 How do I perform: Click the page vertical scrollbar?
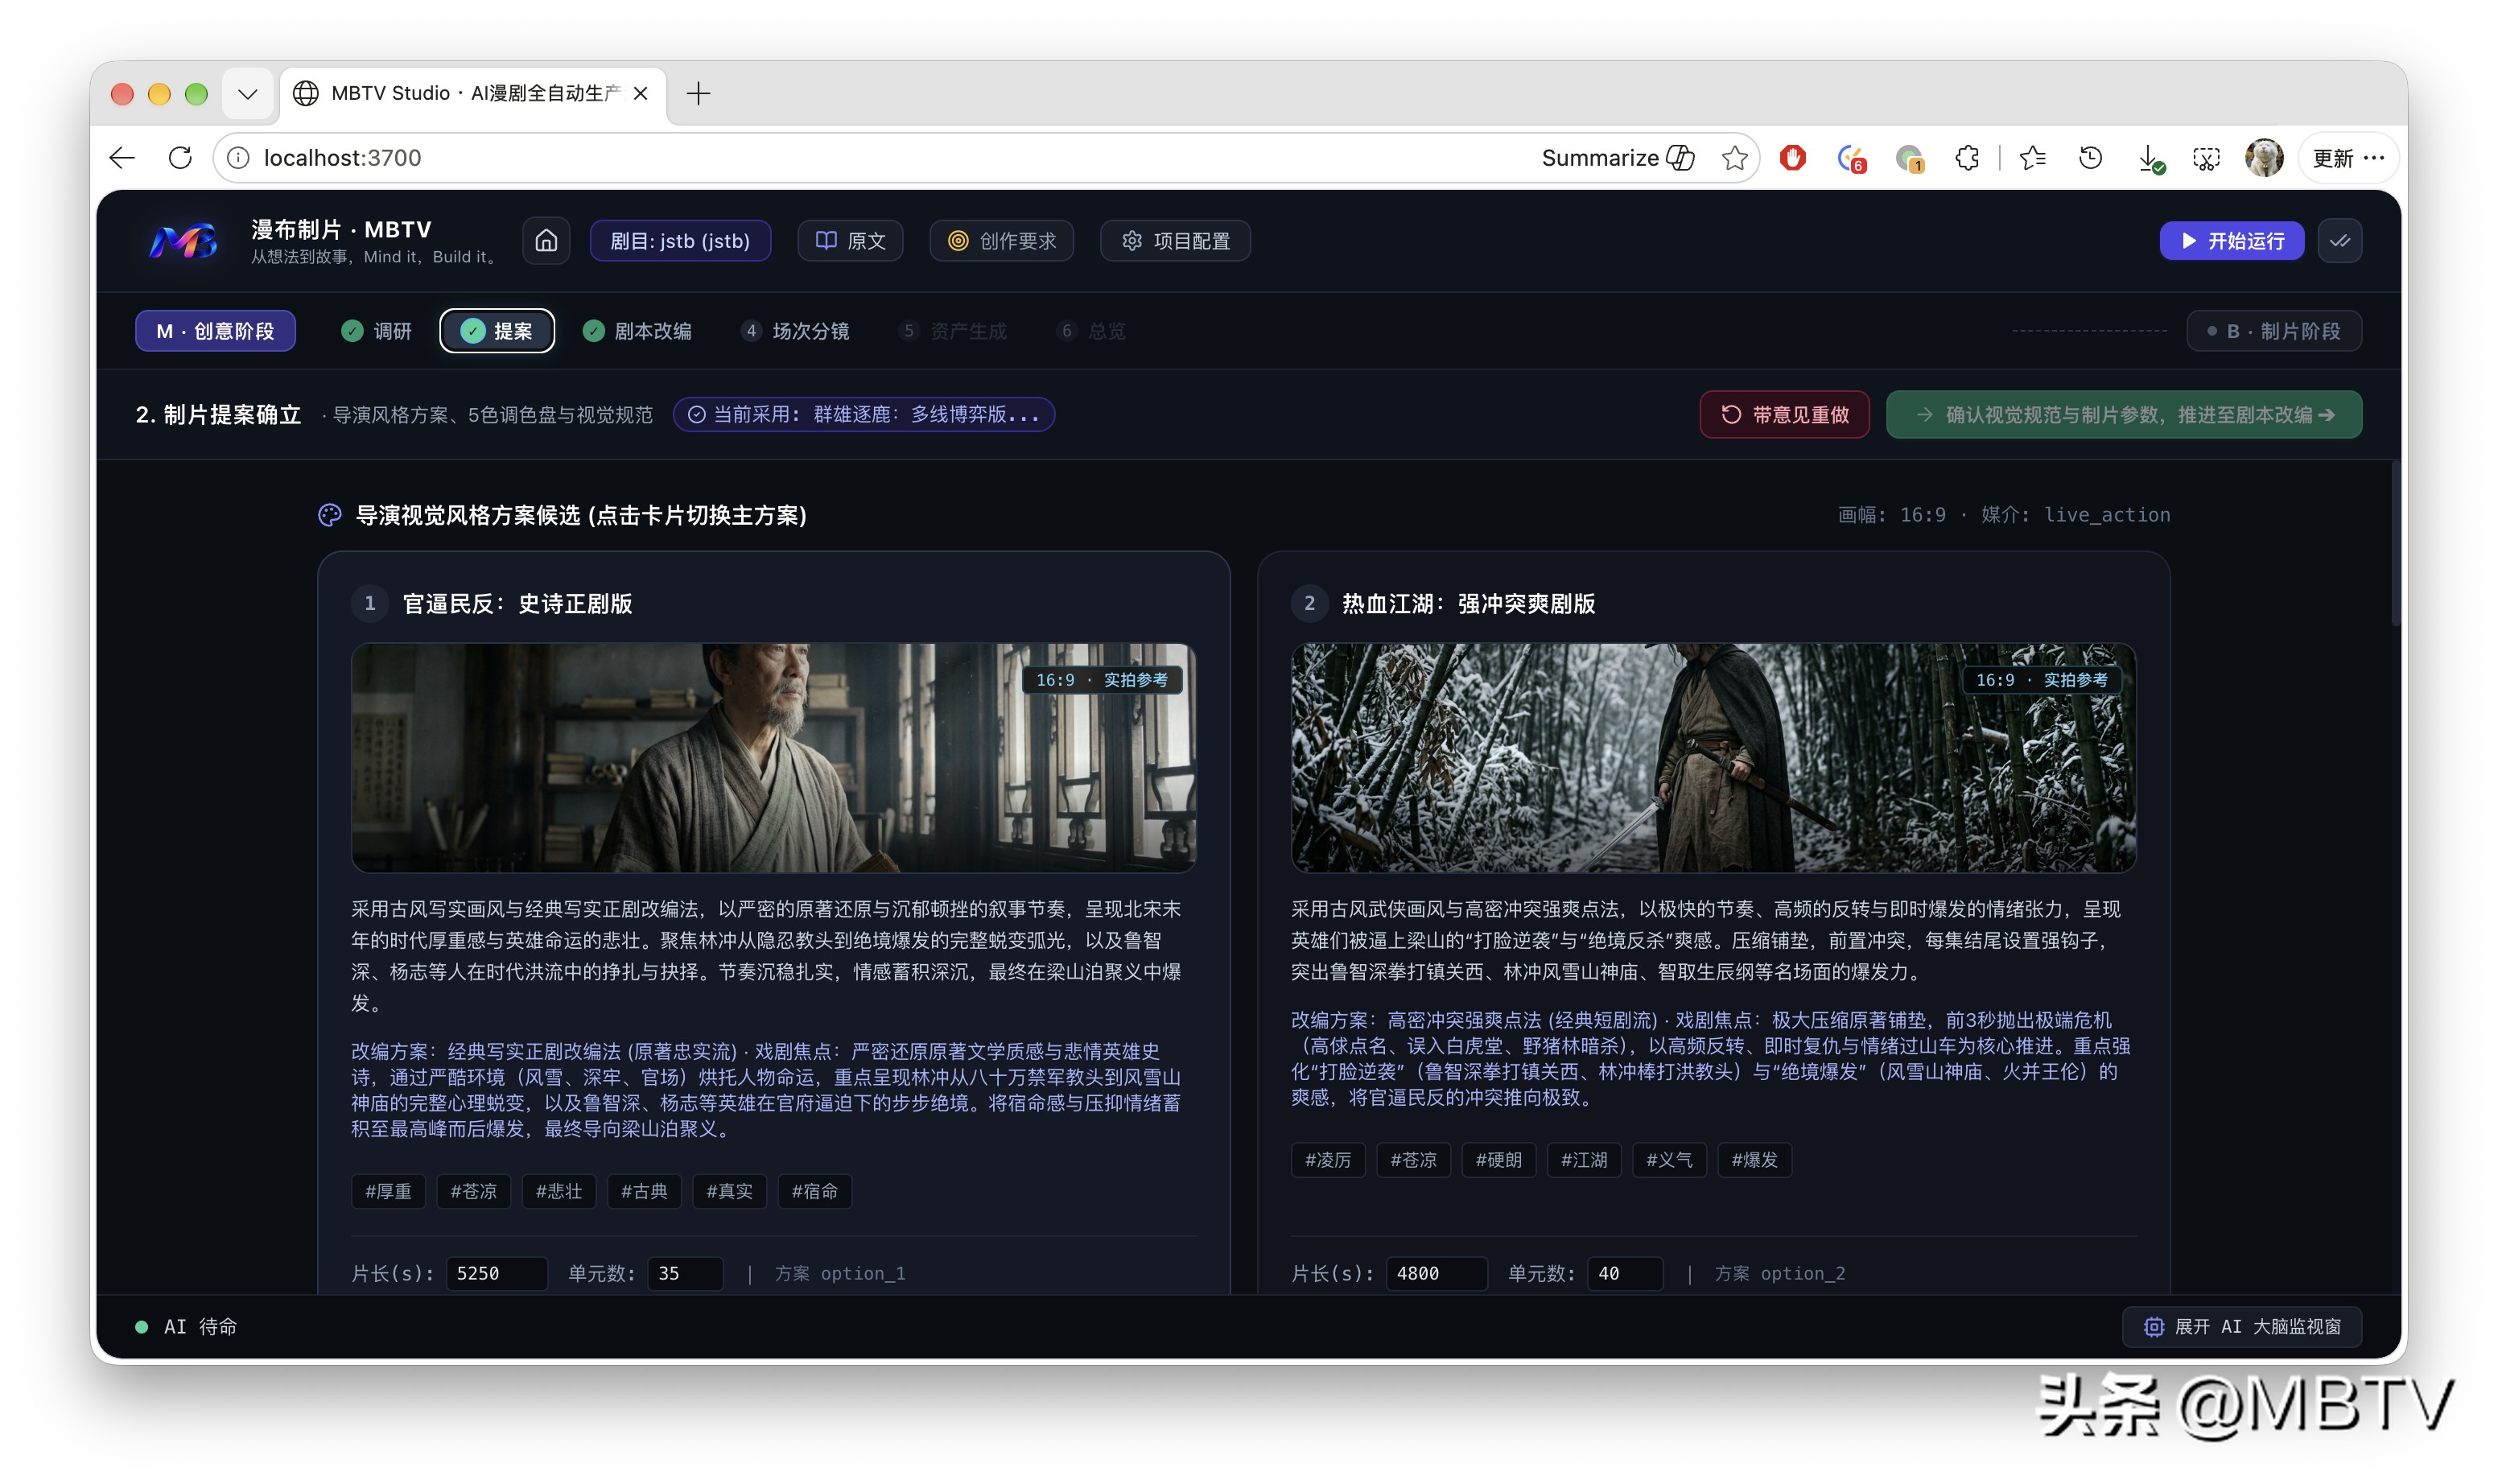pyautogui.click(x=2395, y=543)
